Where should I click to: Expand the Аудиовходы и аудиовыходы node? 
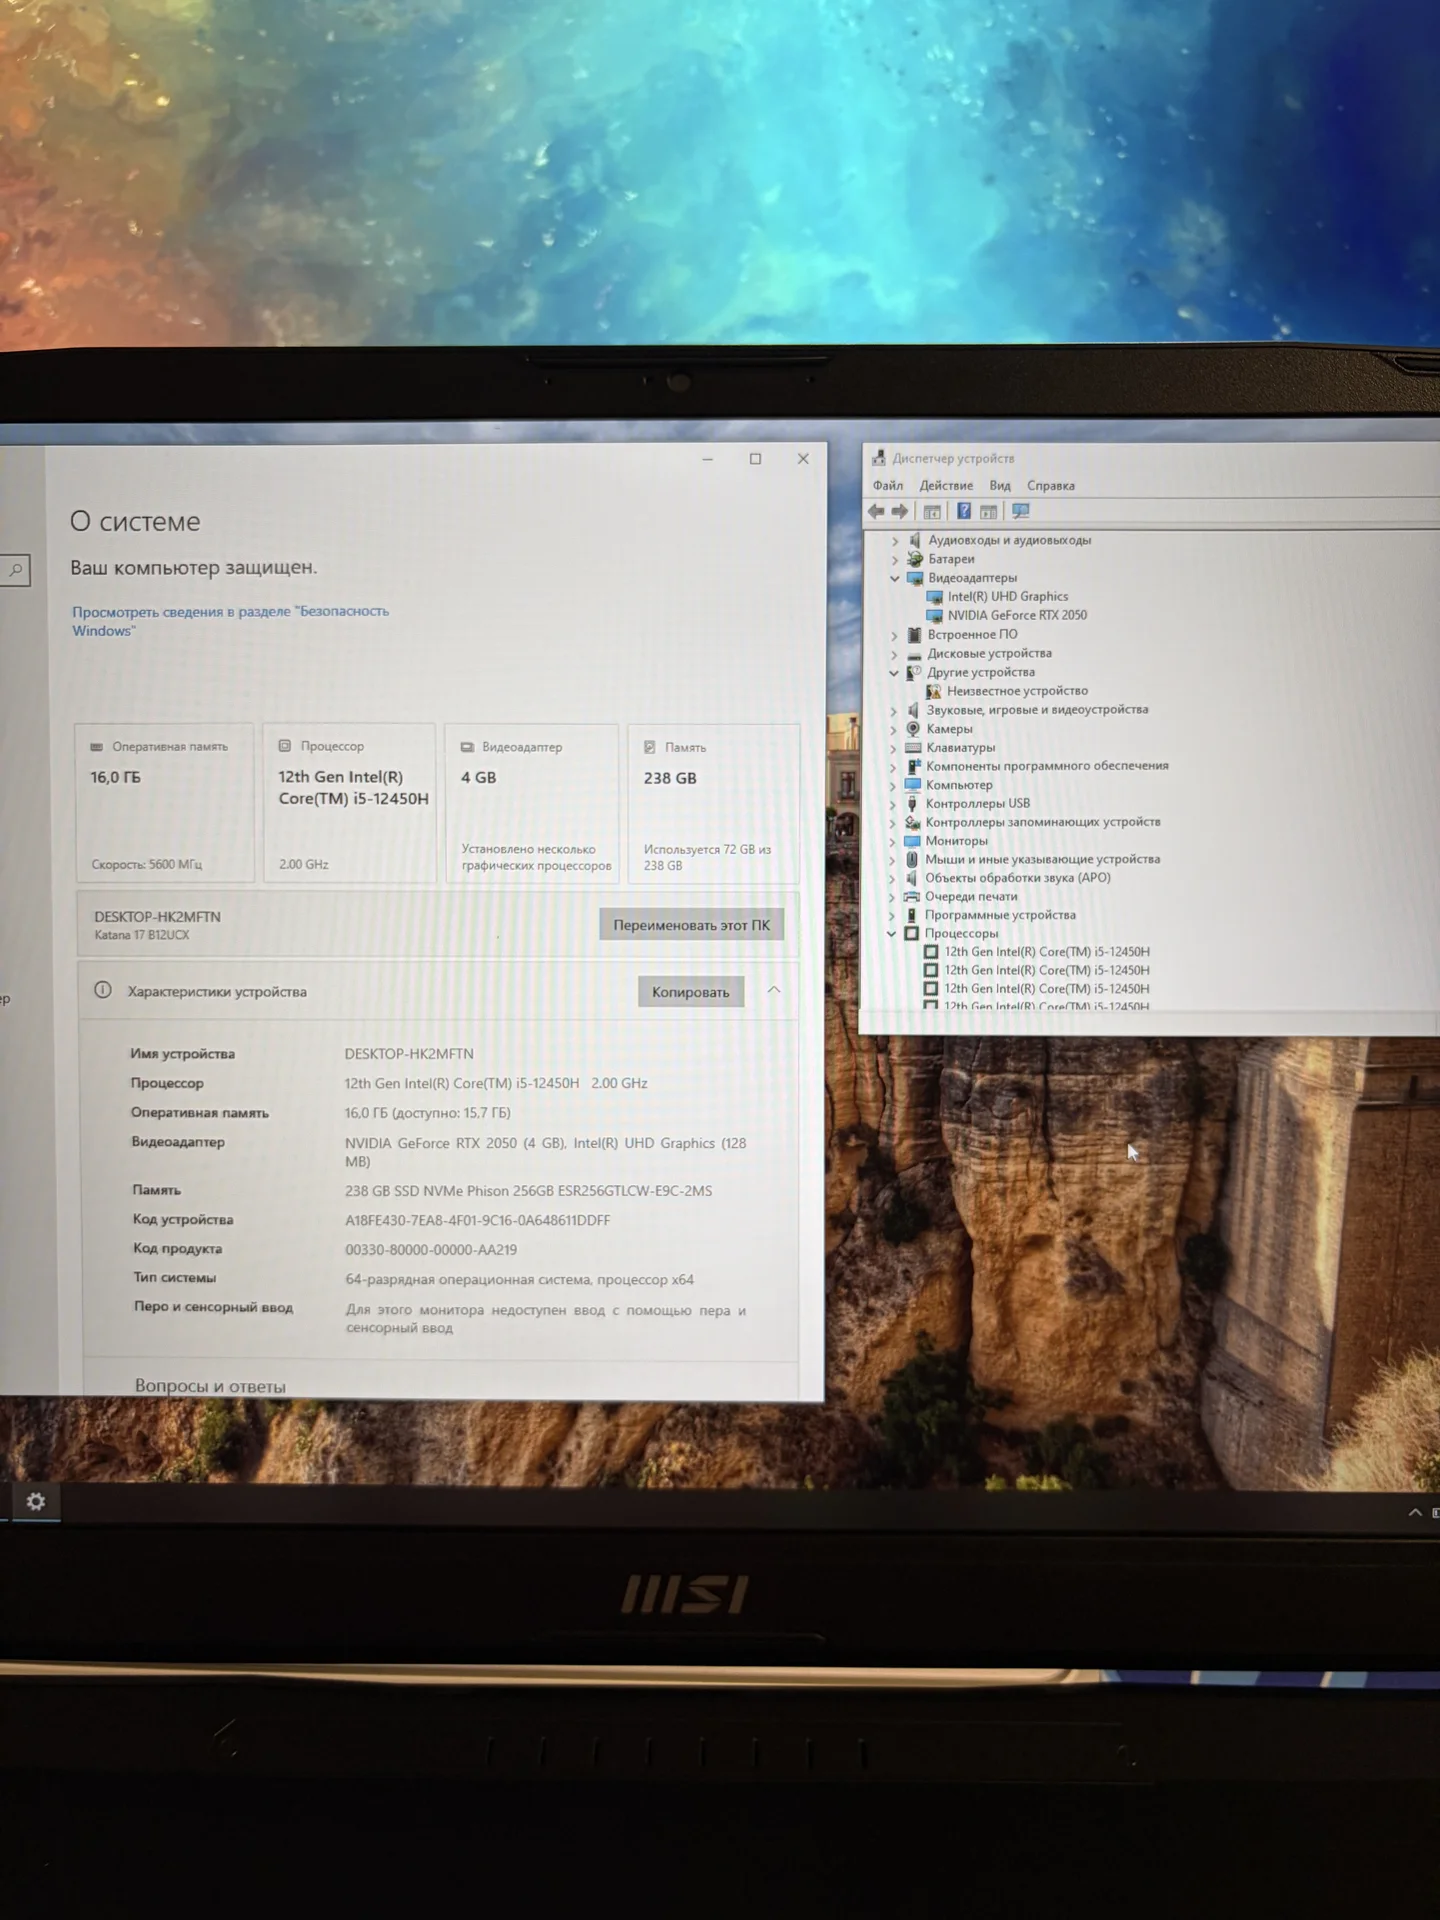[x=895, y=541]
